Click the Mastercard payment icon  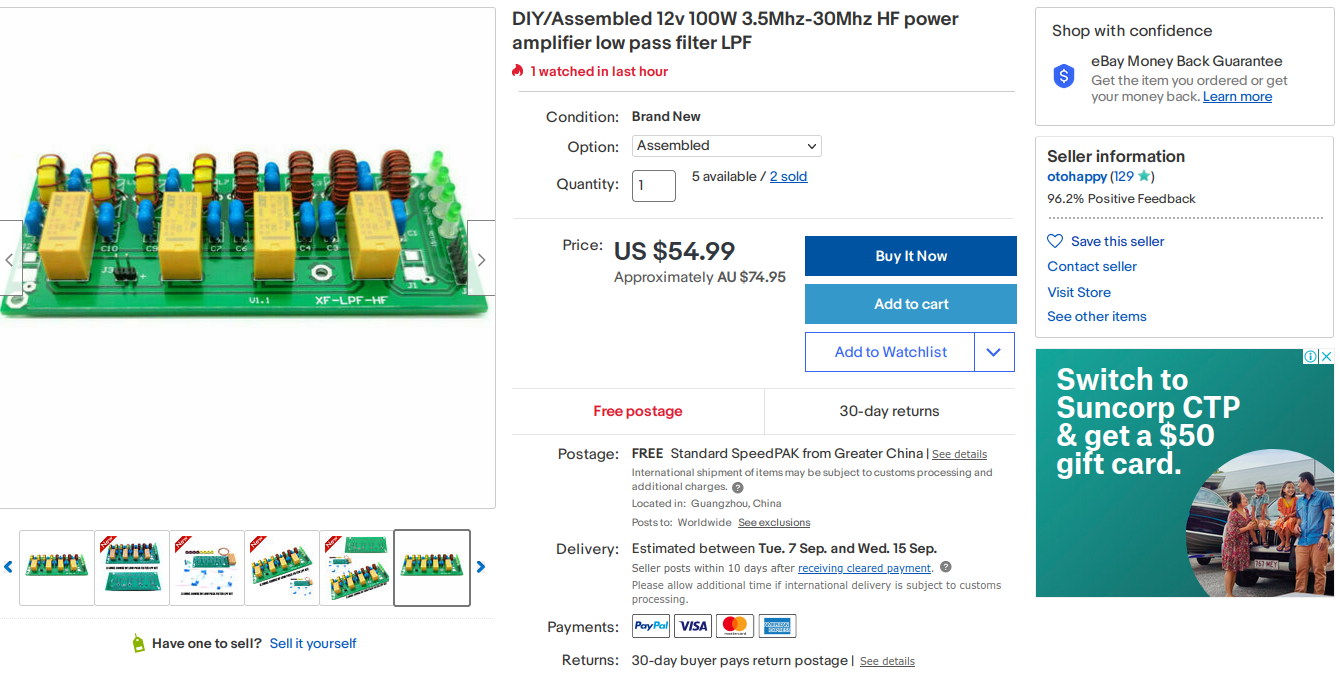click(735, 625)
